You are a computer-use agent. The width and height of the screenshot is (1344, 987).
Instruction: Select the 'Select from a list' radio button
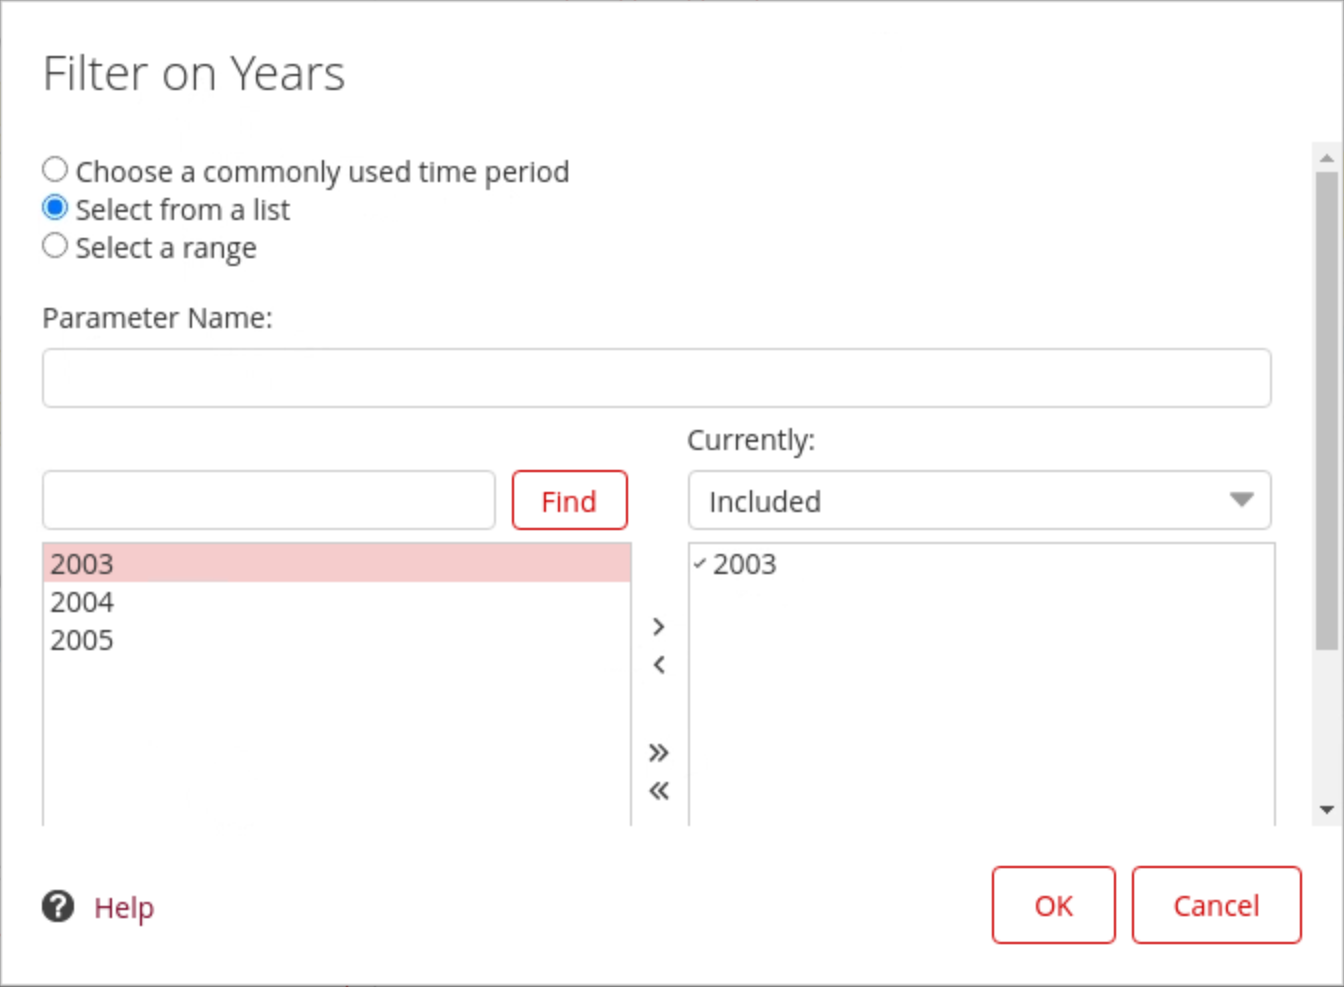point(55,208)
